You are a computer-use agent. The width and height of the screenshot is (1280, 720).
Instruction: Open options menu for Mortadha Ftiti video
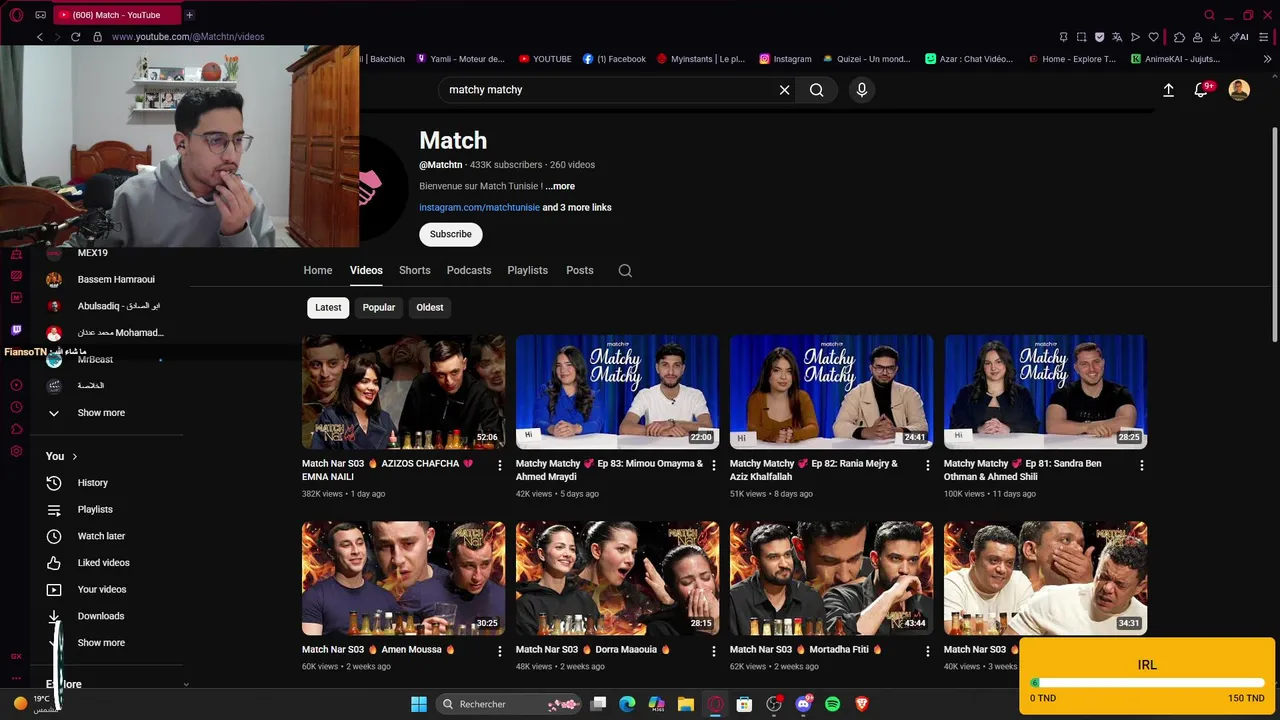928,651
